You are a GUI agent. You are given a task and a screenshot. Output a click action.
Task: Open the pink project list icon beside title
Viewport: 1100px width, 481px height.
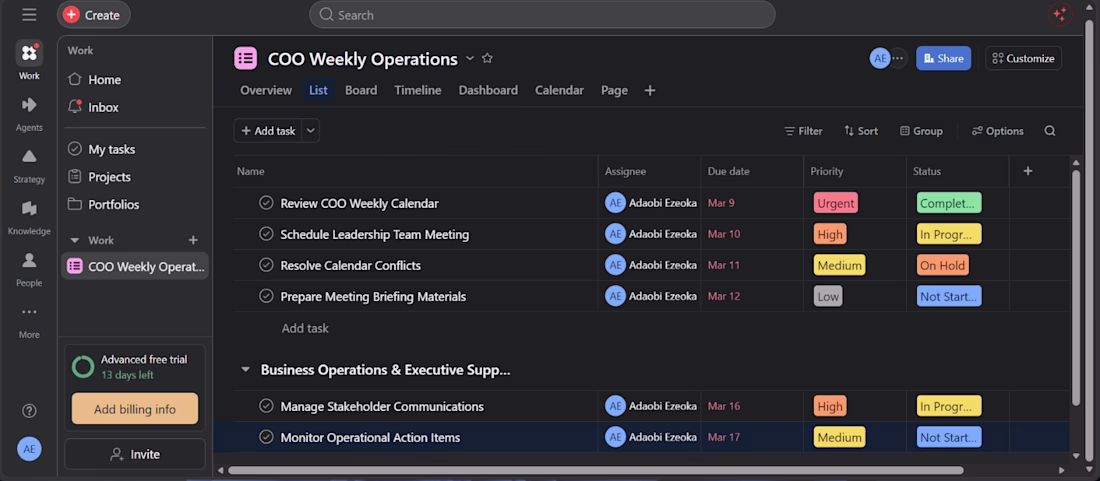click(x=246, y=59)
